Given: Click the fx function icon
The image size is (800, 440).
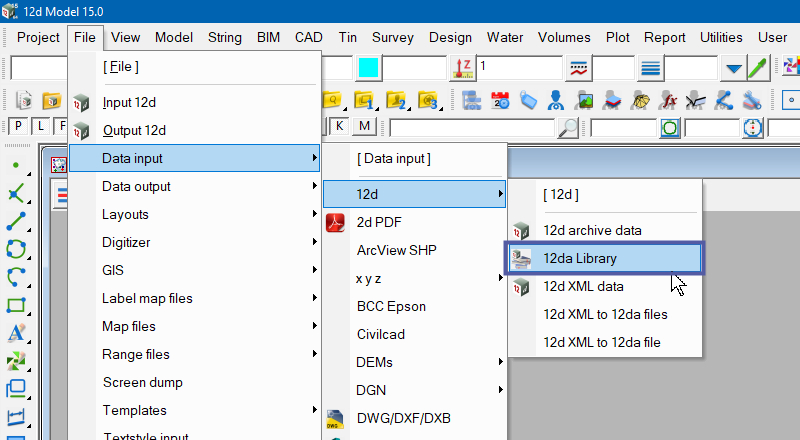Looking at the screenshot, I should pyautogui.click(x=667, y=100).
